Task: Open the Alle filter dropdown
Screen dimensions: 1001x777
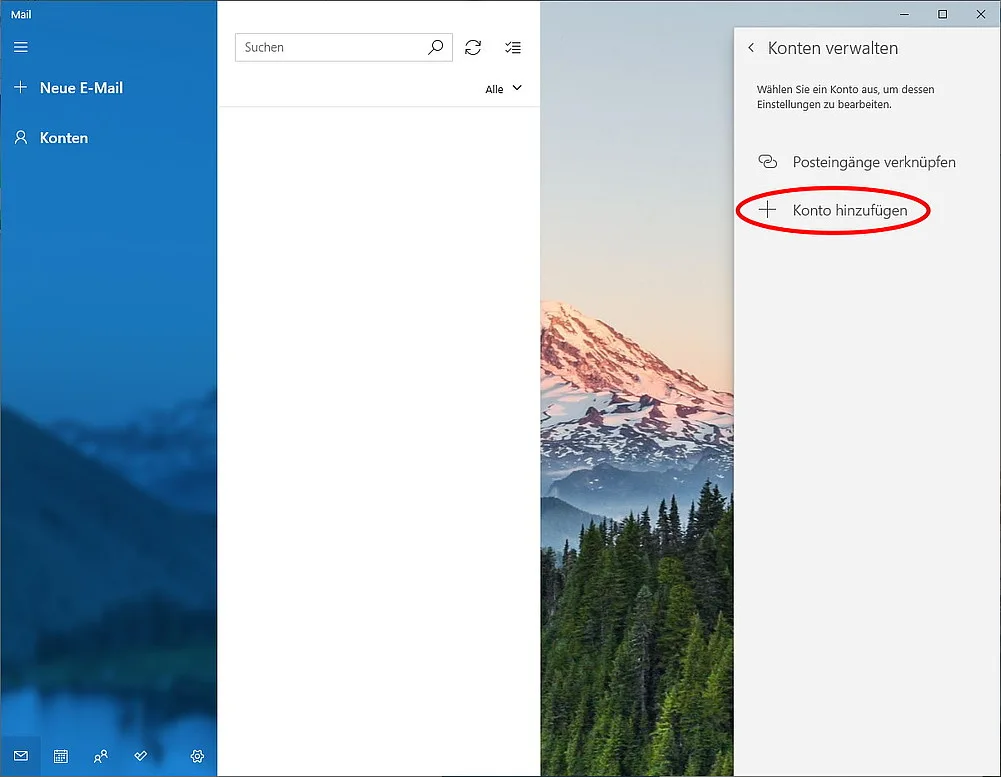Action: [x=503, y=89]
